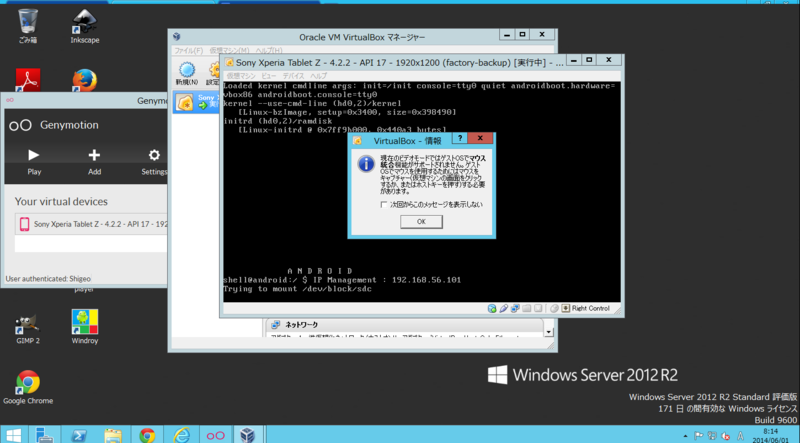Click the network icon in system tray
The width and height of the screenshot is (800, 443).
click(712, 436)
